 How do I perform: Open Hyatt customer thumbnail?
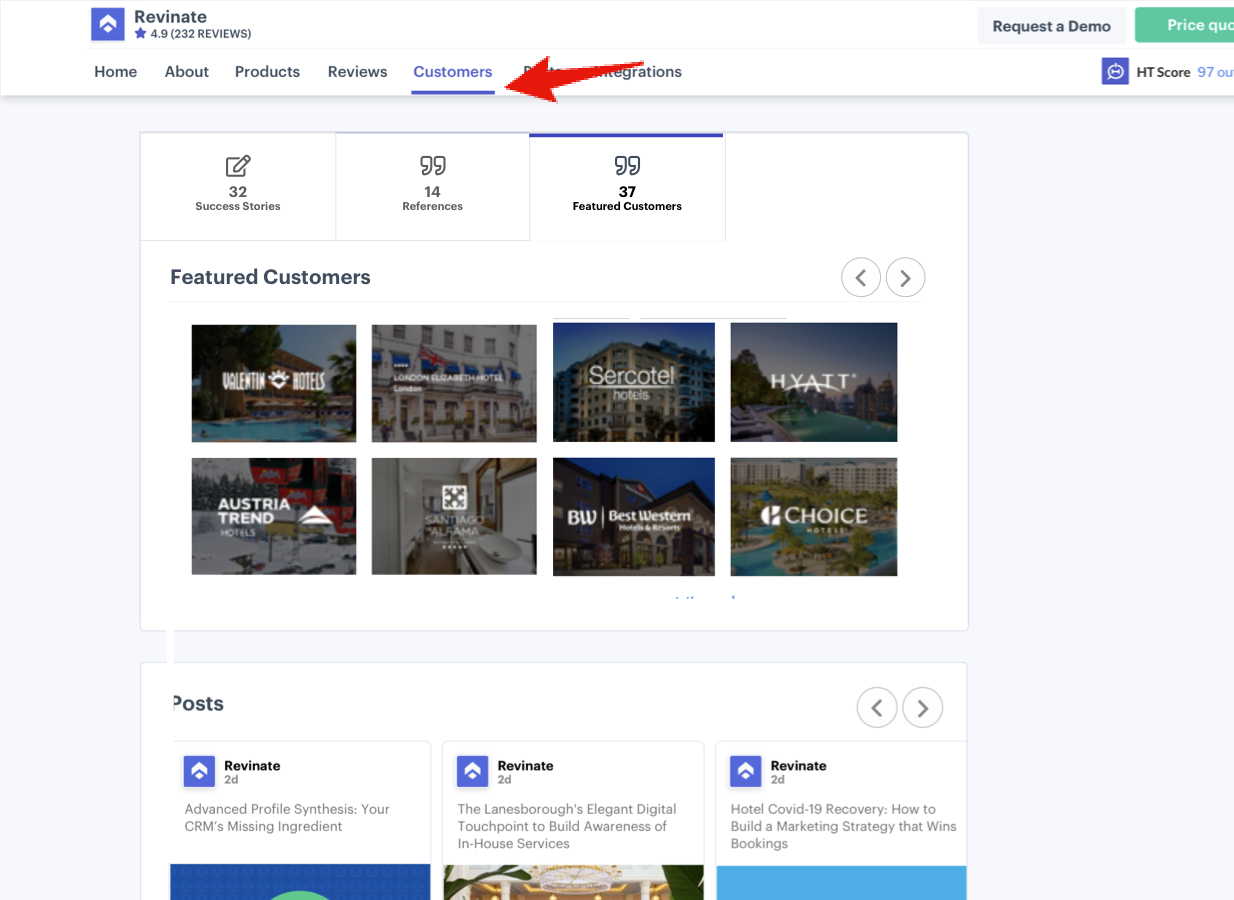[x=814, y=382]
